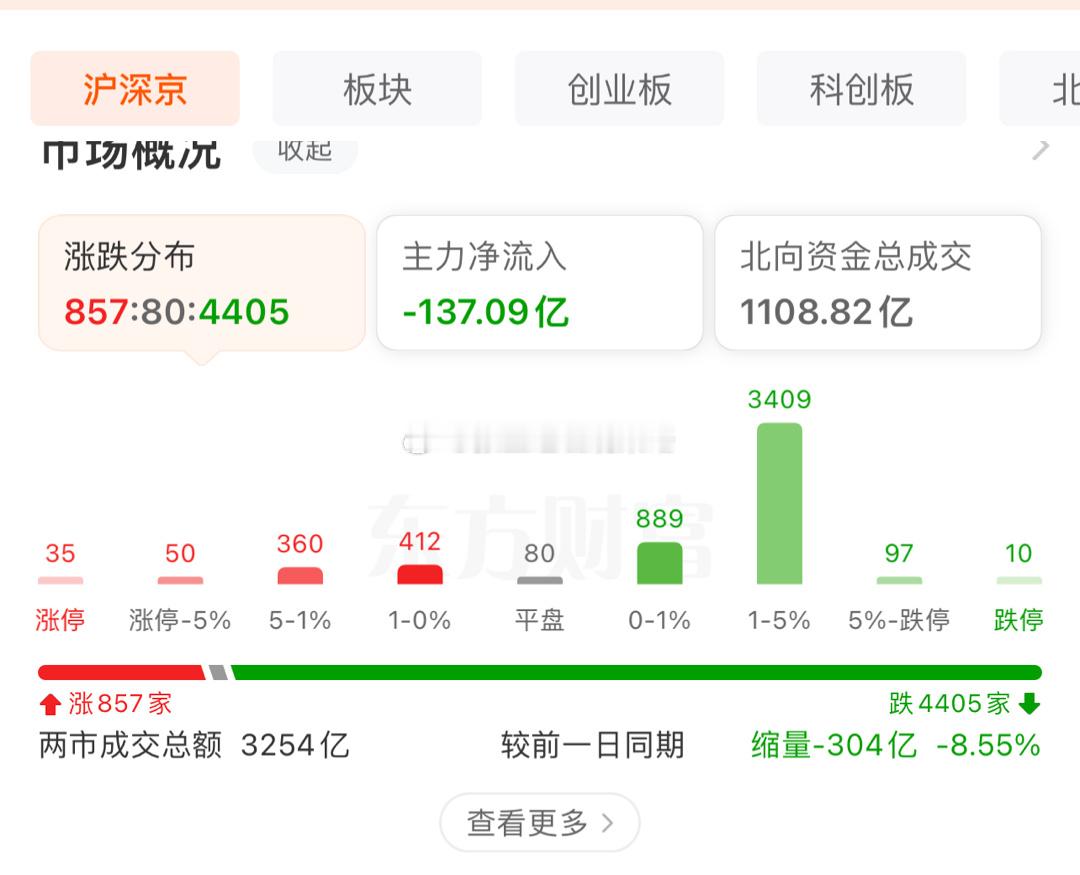Click the 857:80:4405 ratio value
Screen dimensions: 1080x875
point(177,312)
